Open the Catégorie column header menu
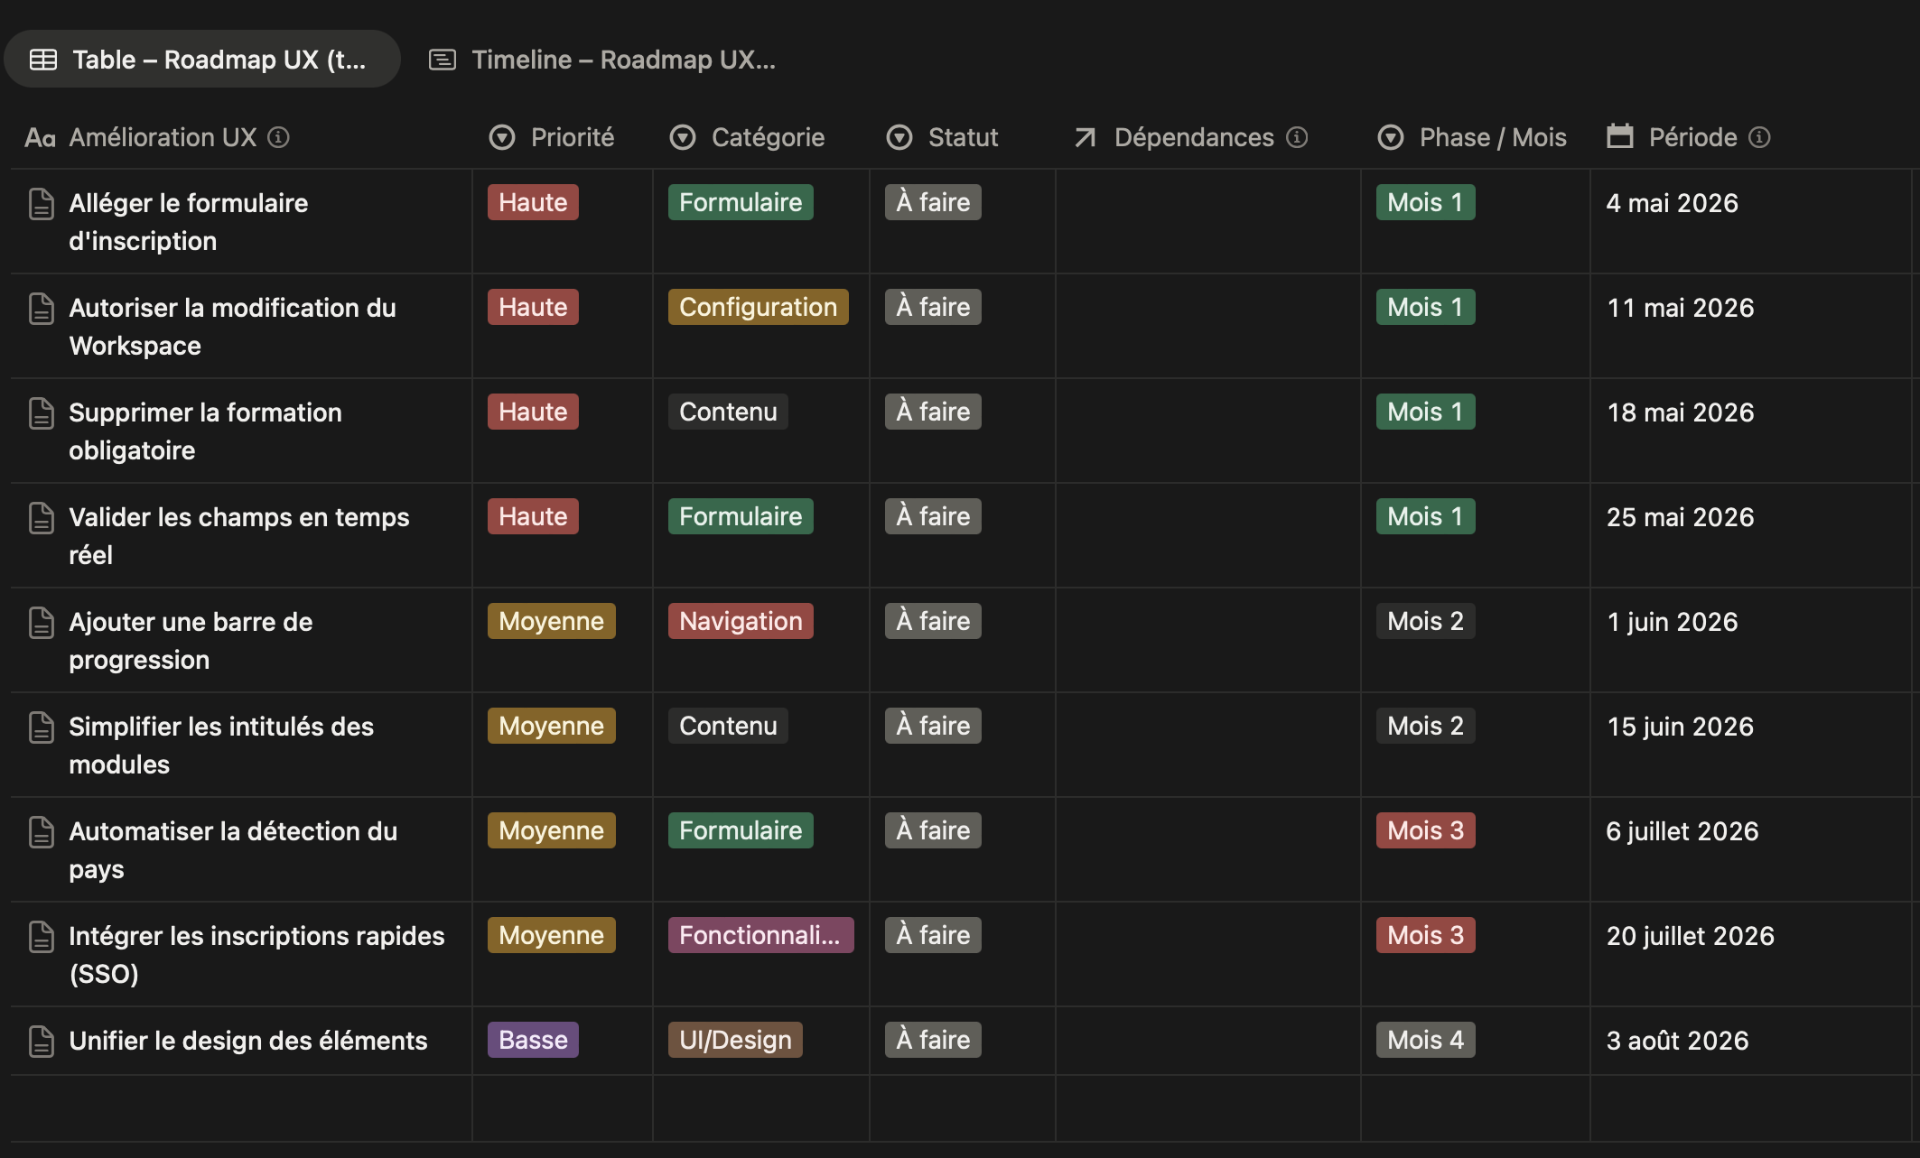1920x1158 pixels. click(747, 137)
